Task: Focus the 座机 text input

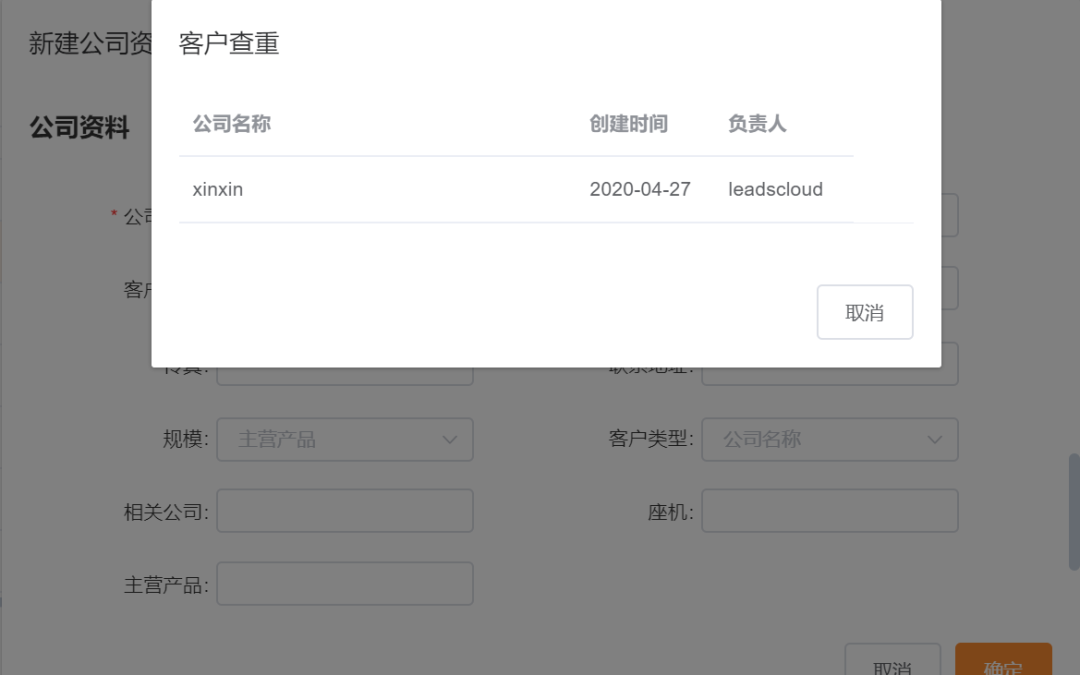Action: tap(829, 511)
